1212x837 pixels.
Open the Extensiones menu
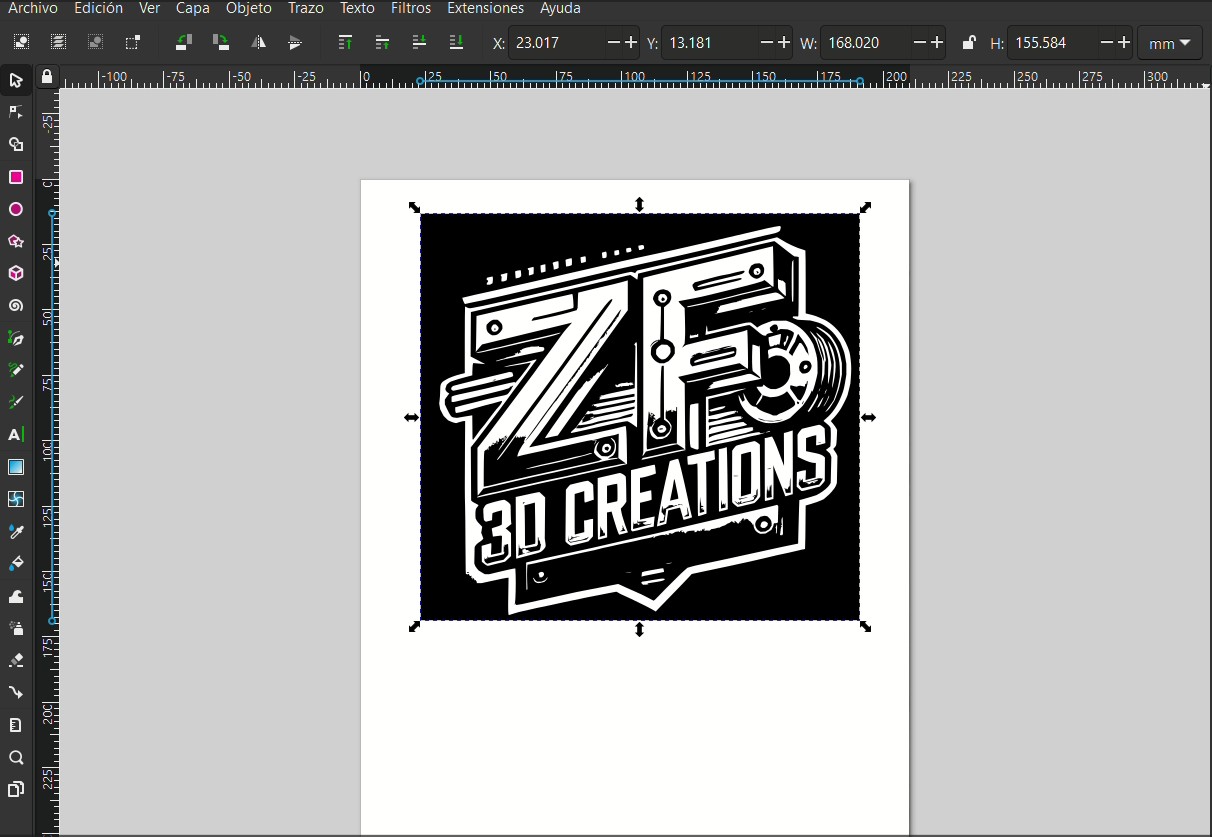[485, 8]
